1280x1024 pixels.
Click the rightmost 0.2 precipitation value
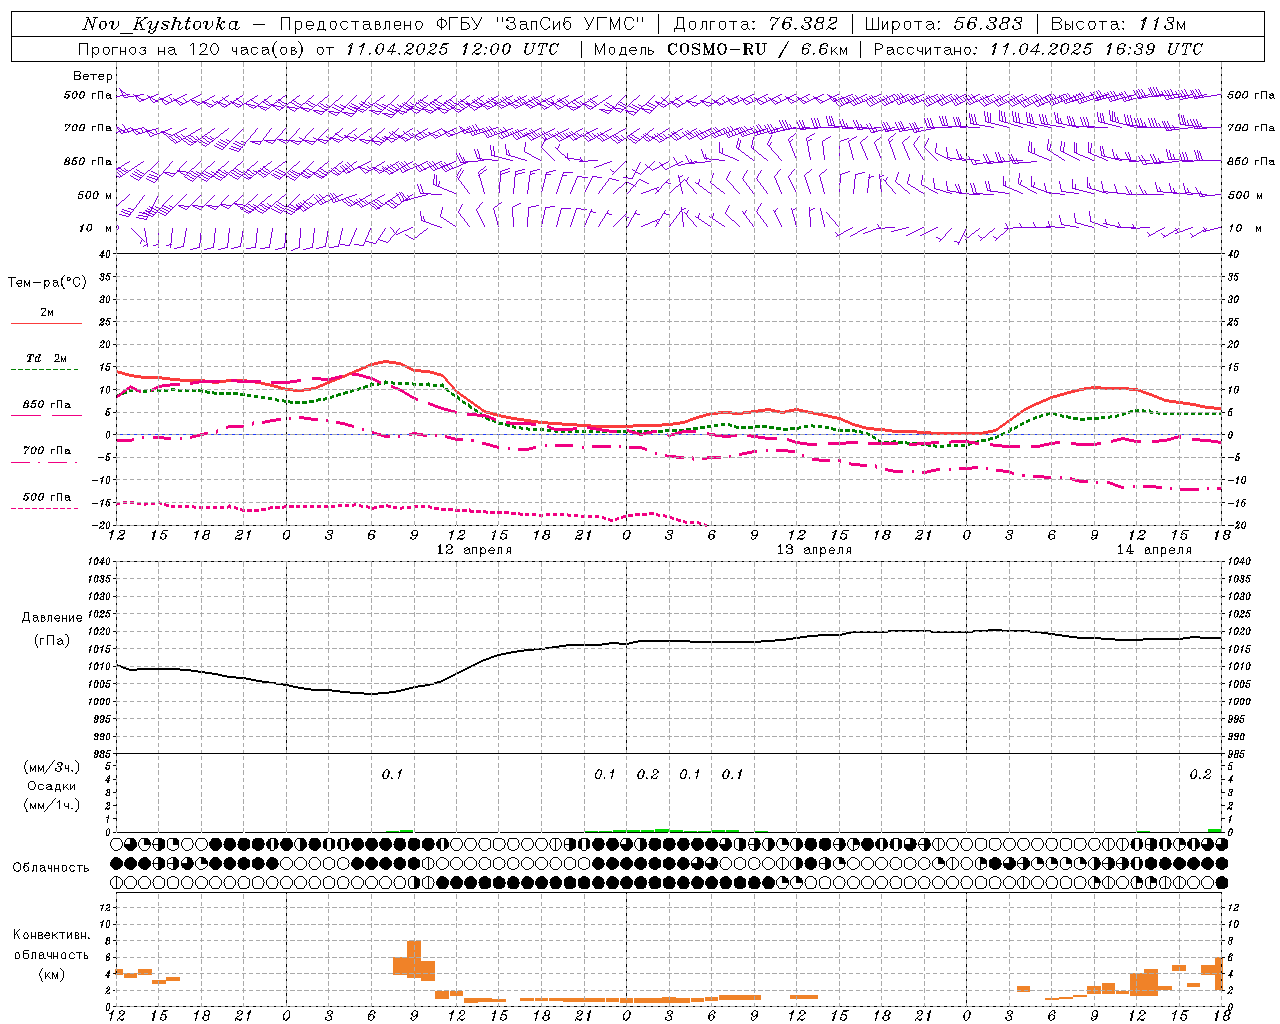[1200, 774]
